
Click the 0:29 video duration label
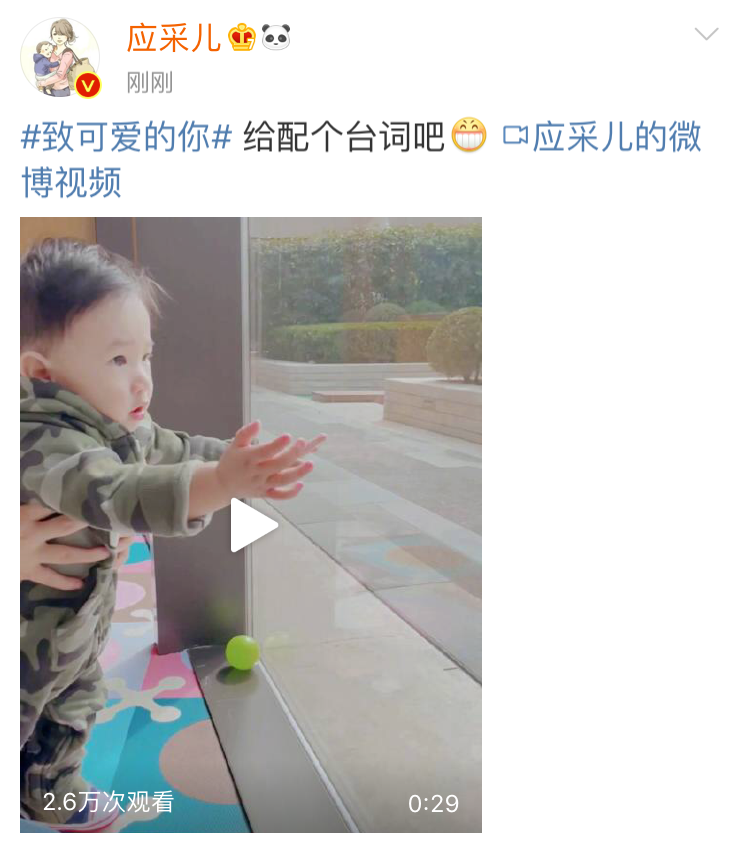click(x=434, y=804)
